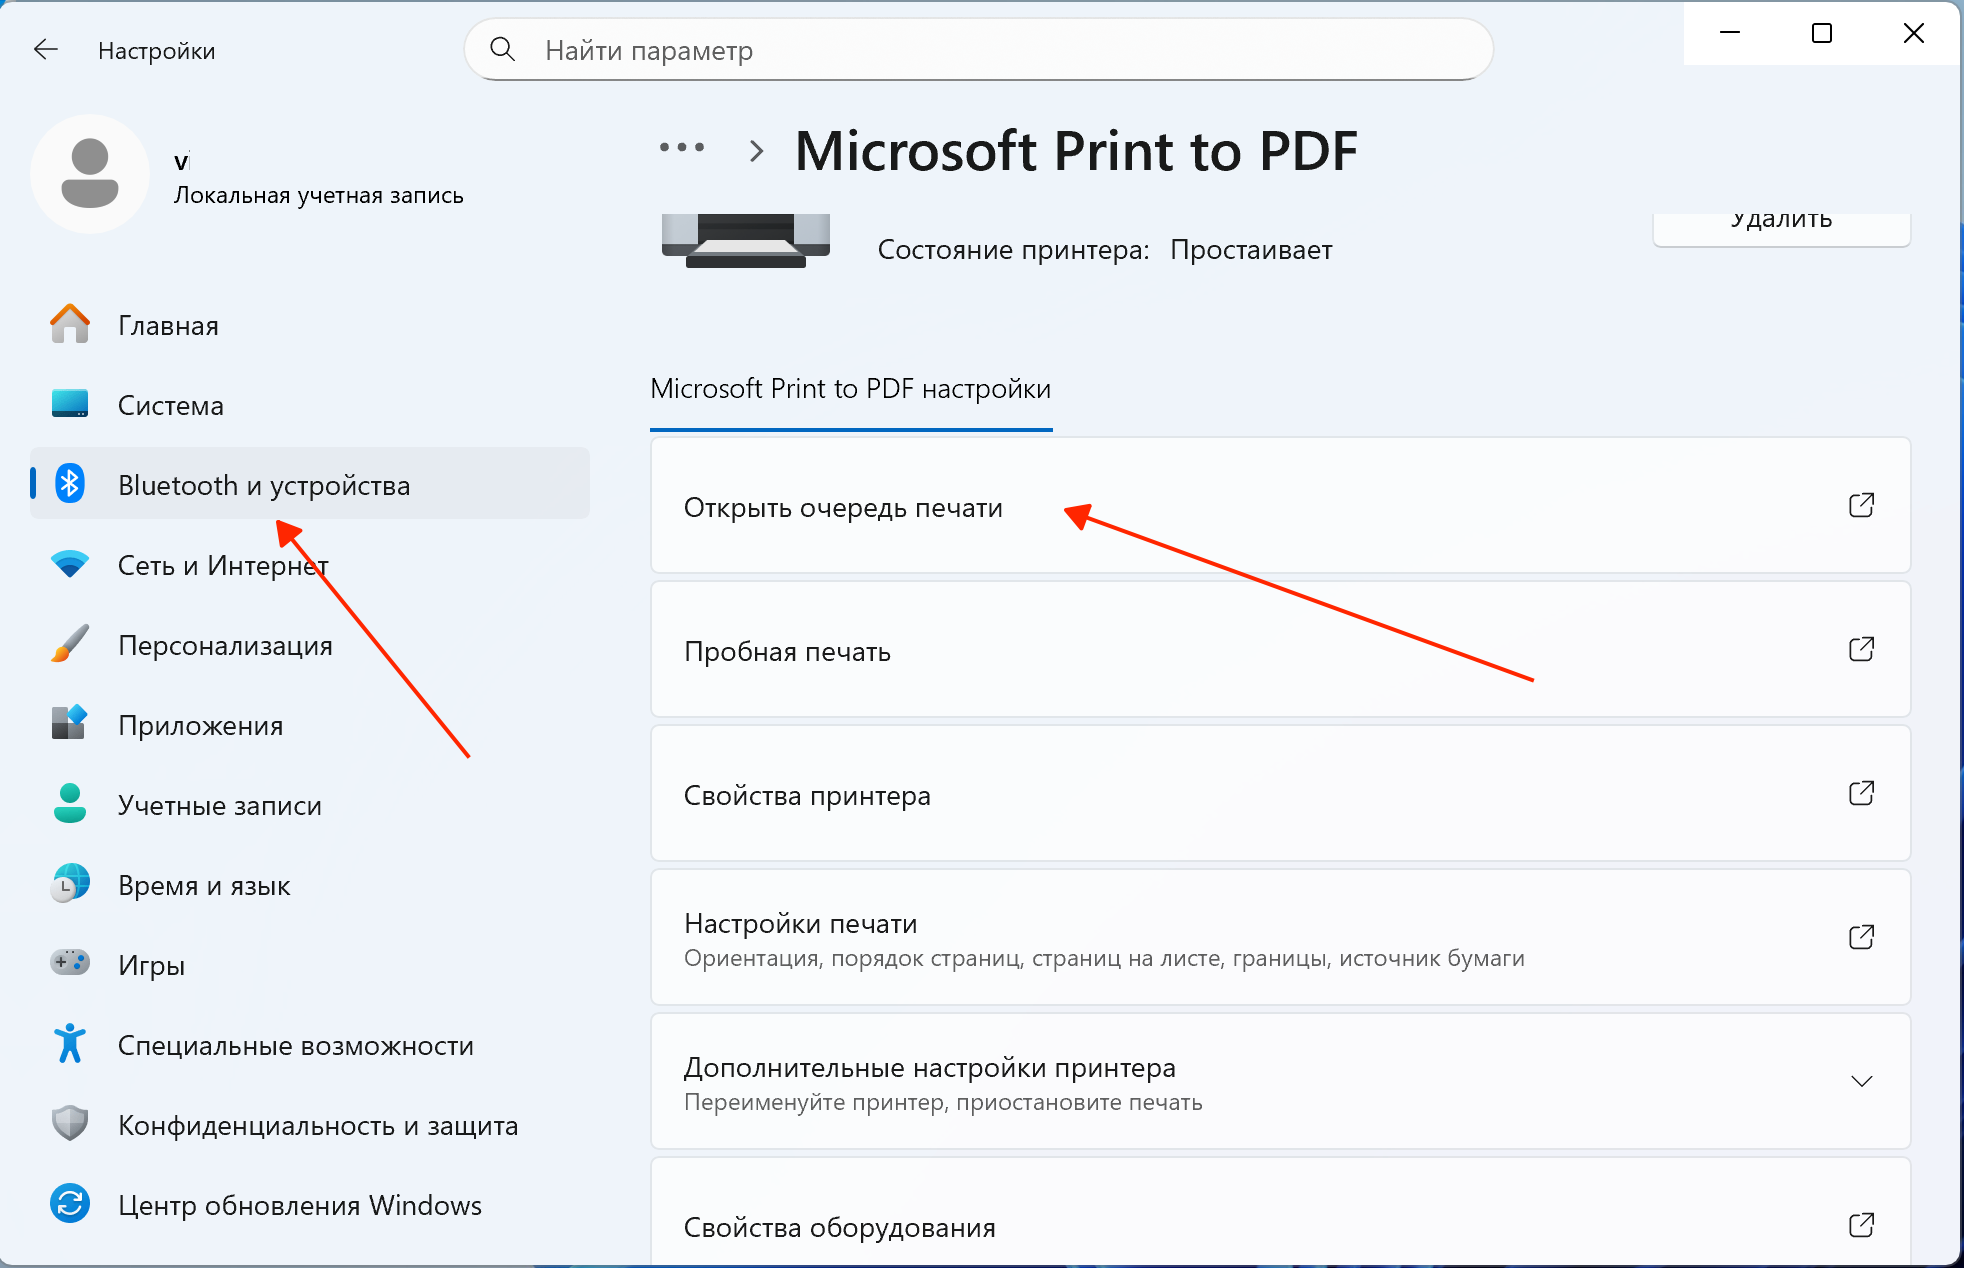1964x1268 pixels.
Task: Click the Accounts person icon
Action: coord(70,804)
